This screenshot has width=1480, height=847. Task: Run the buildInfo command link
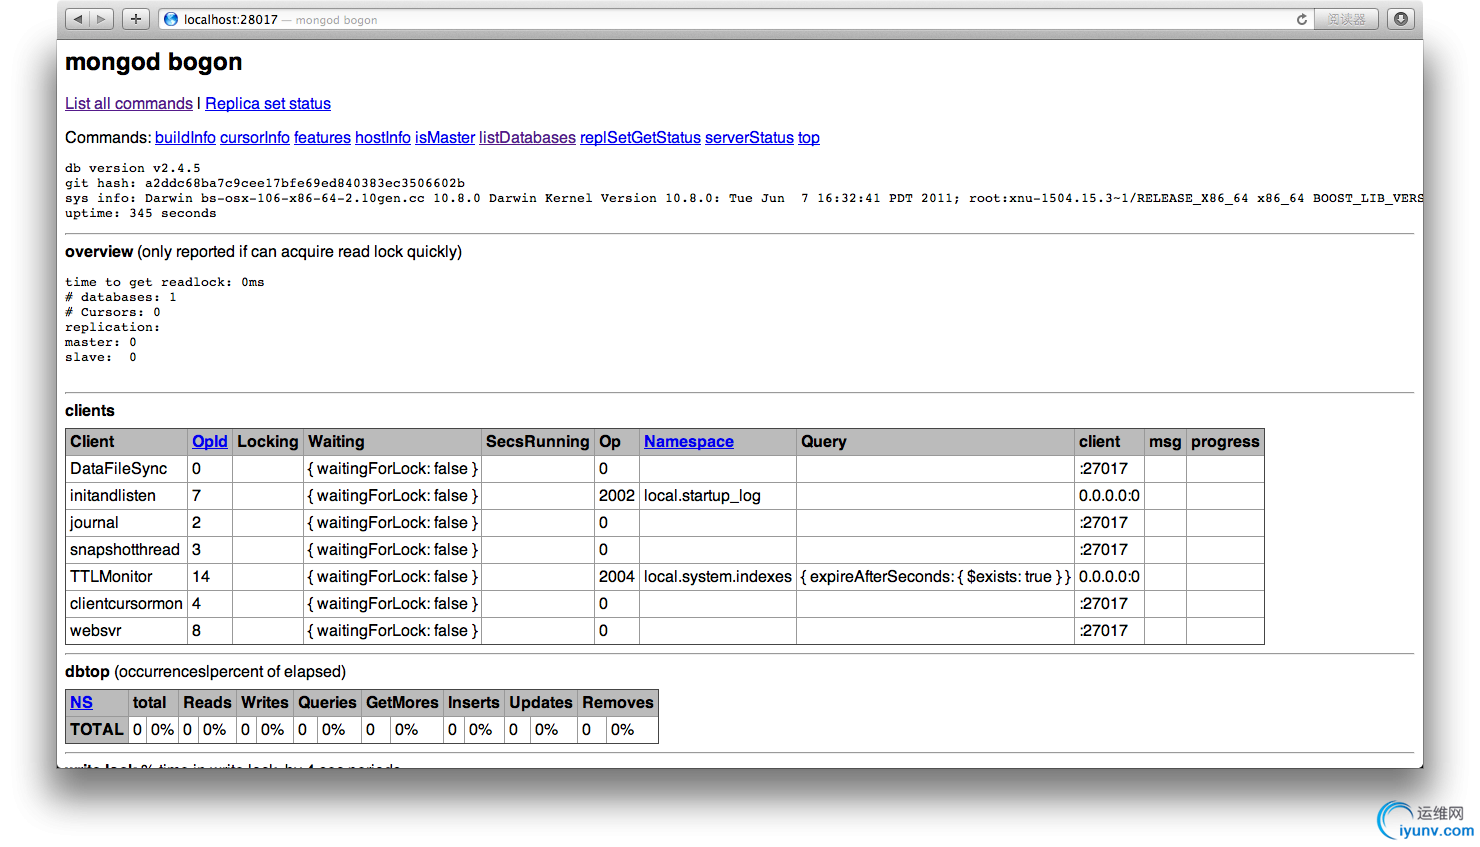[185, 137]
